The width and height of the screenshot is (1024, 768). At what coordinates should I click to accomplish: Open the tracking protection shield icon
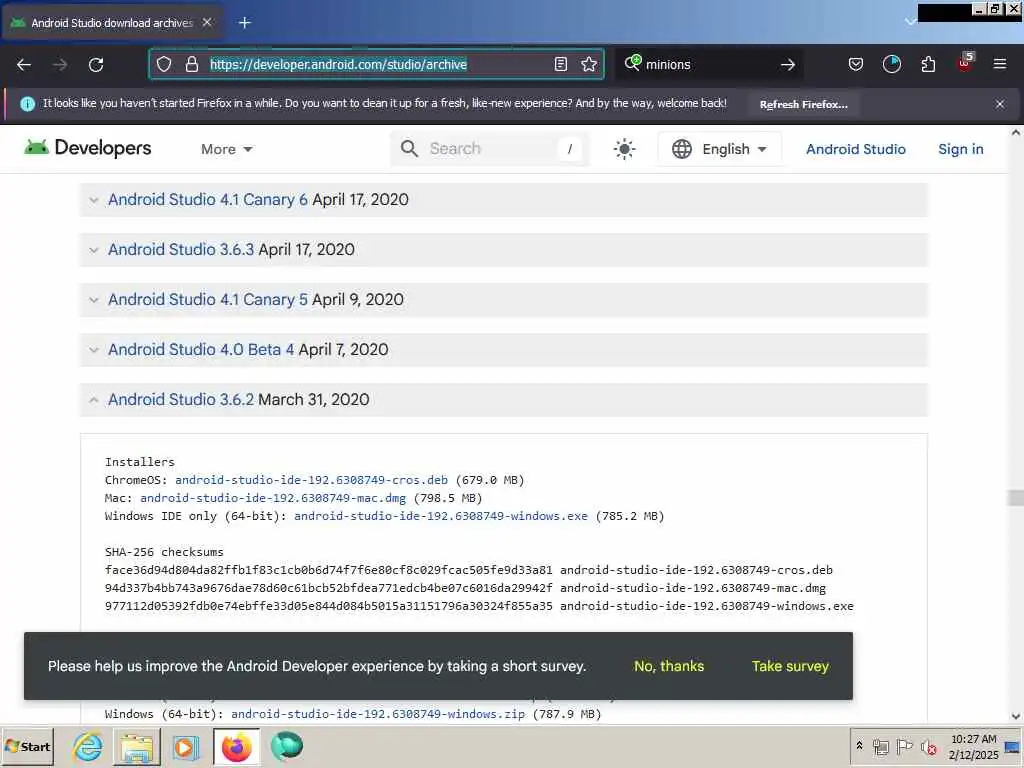164,64
